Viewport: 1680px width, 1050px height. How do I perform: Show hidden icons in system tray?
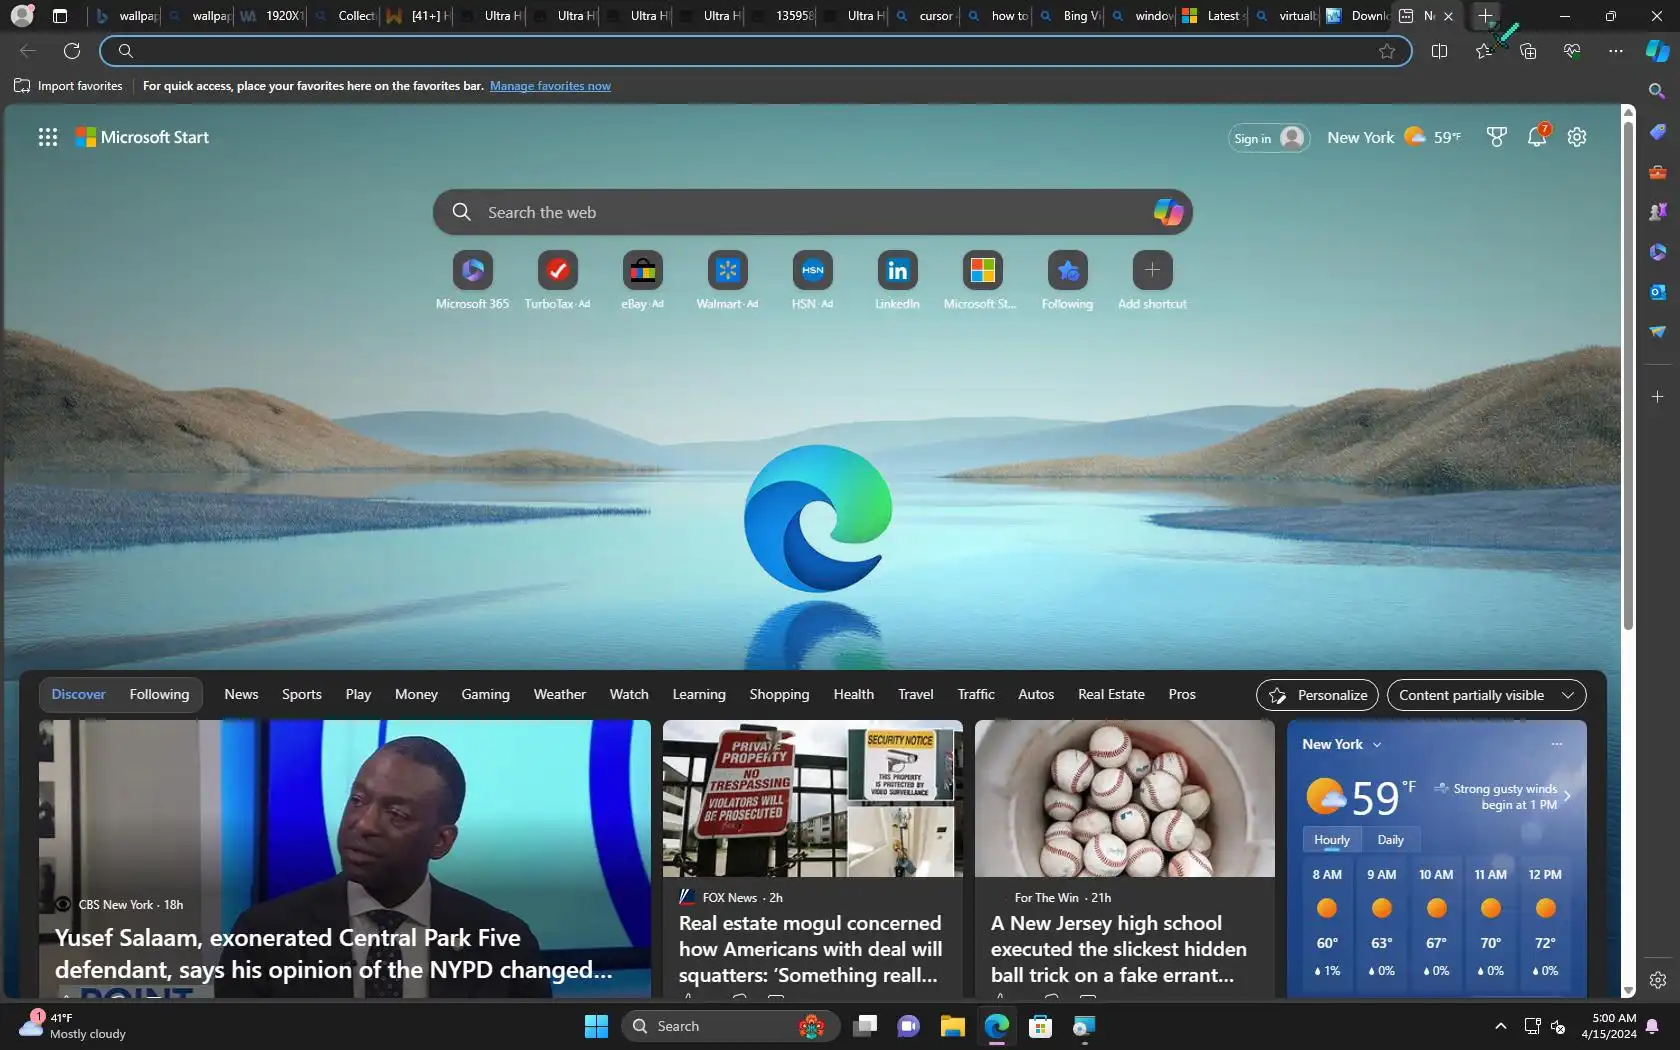1500,1026
